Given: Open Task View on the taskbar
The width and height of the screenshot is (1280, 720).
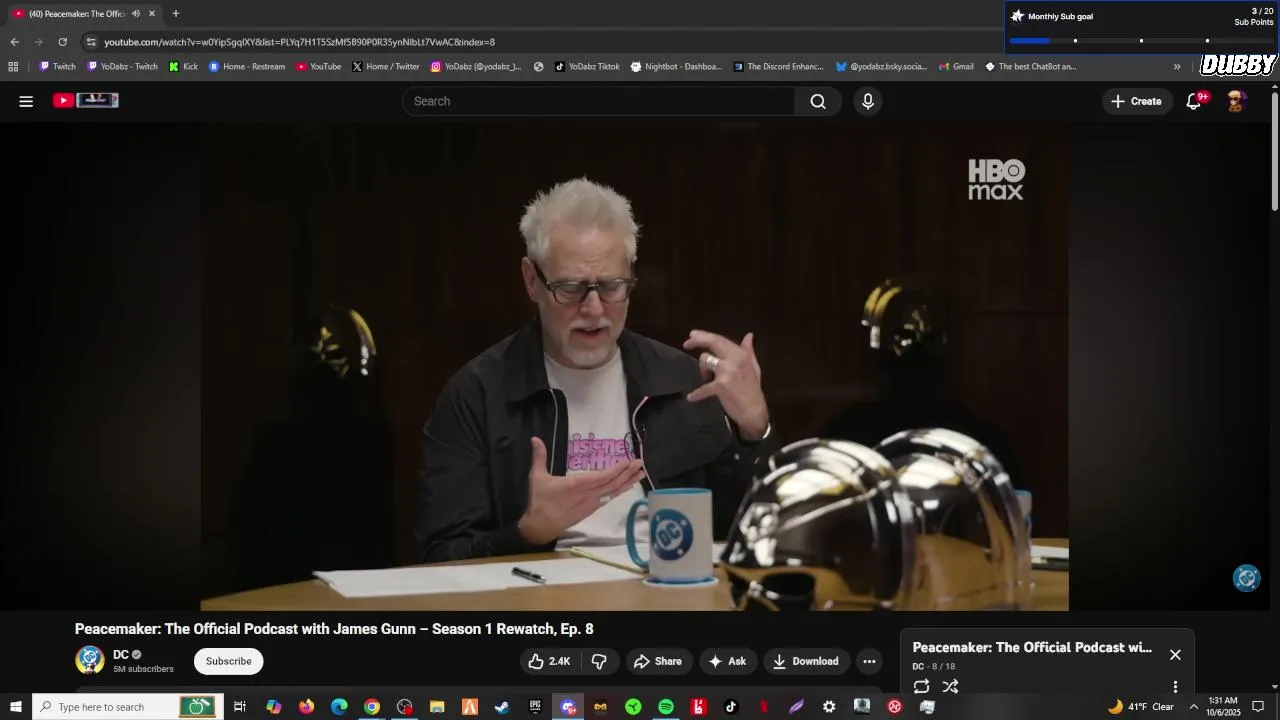Looking at the screenshot, I should tap(240, 707).
